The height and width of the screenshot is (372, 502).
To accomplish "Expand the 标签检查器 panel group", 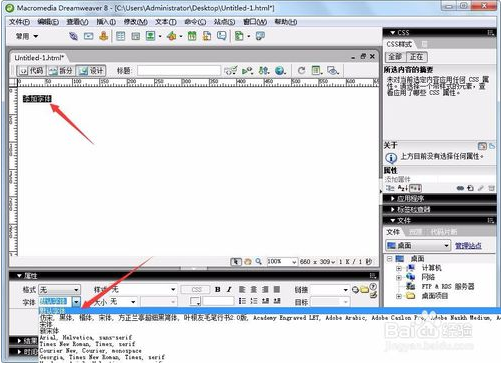I will 393,209.
